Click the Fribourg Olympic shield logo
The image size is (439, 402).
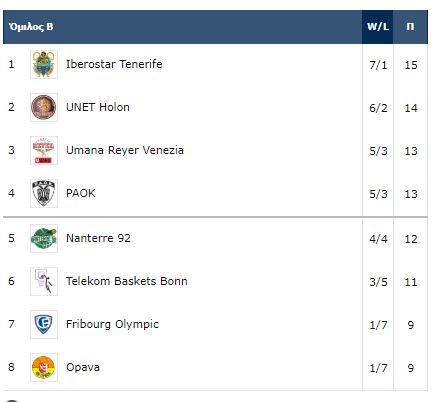(x=44, y=324)
